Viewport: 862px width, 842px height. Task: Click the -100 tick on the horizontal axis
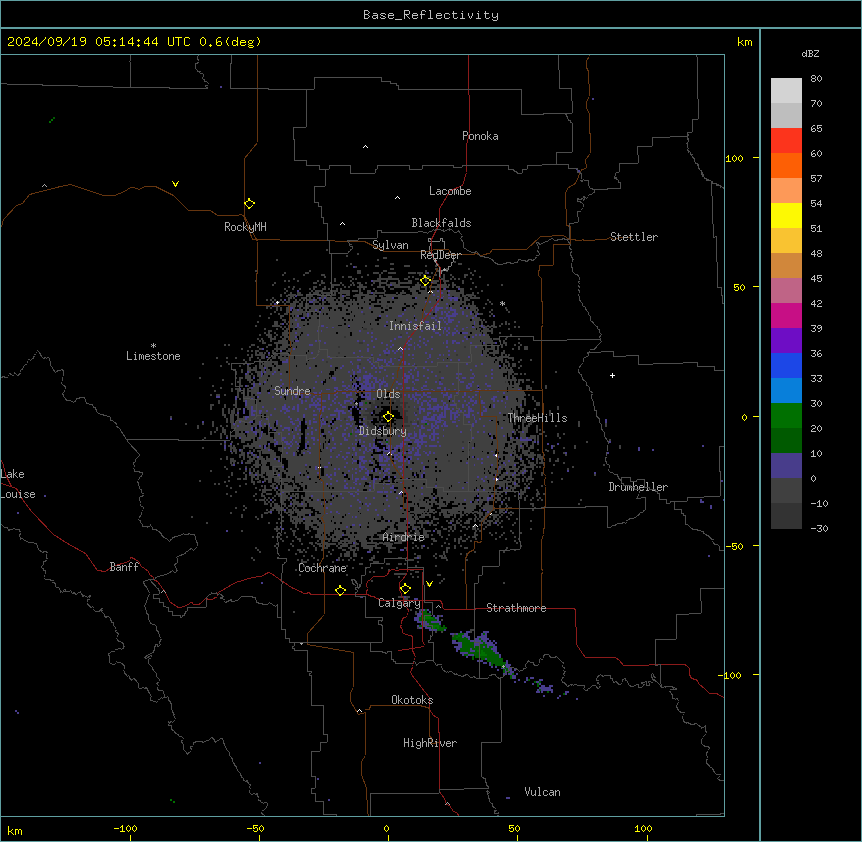[125, 828]
